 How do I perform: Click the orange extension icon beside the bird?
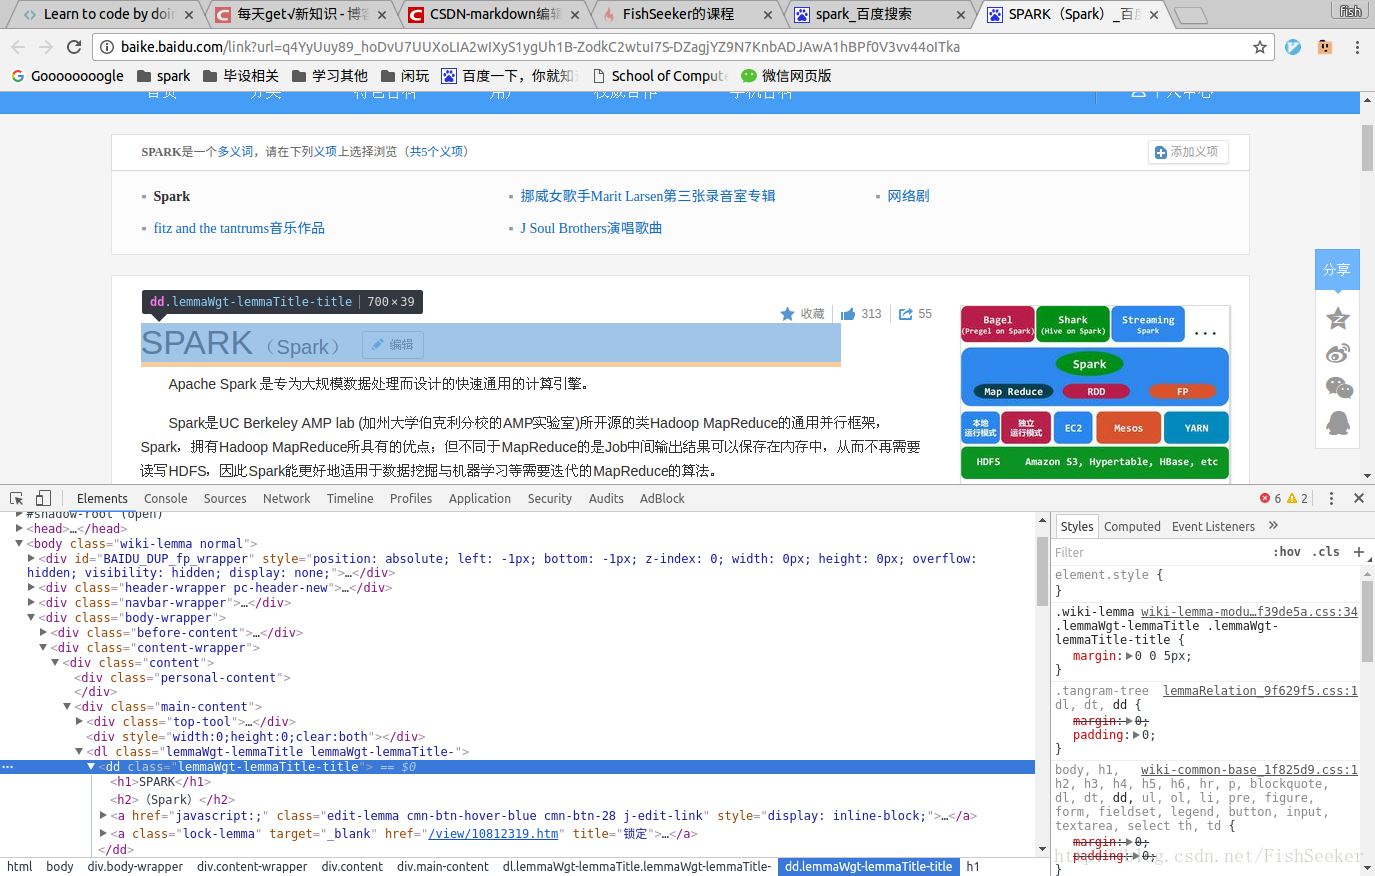[x=1325, y=47]
